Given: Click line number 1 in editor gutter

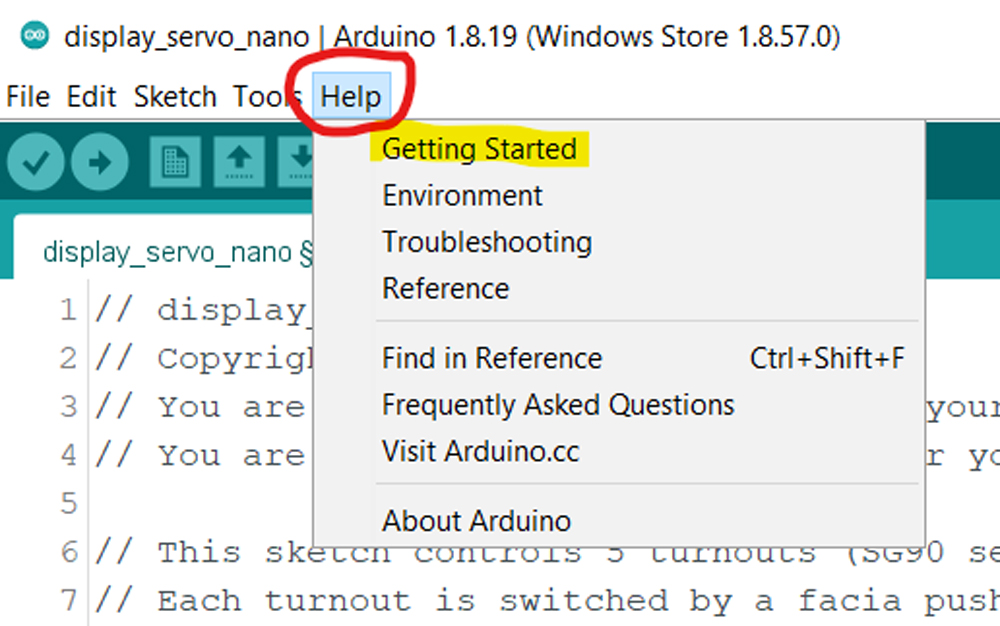Looking at the screenshot, I should click(68, 310).
